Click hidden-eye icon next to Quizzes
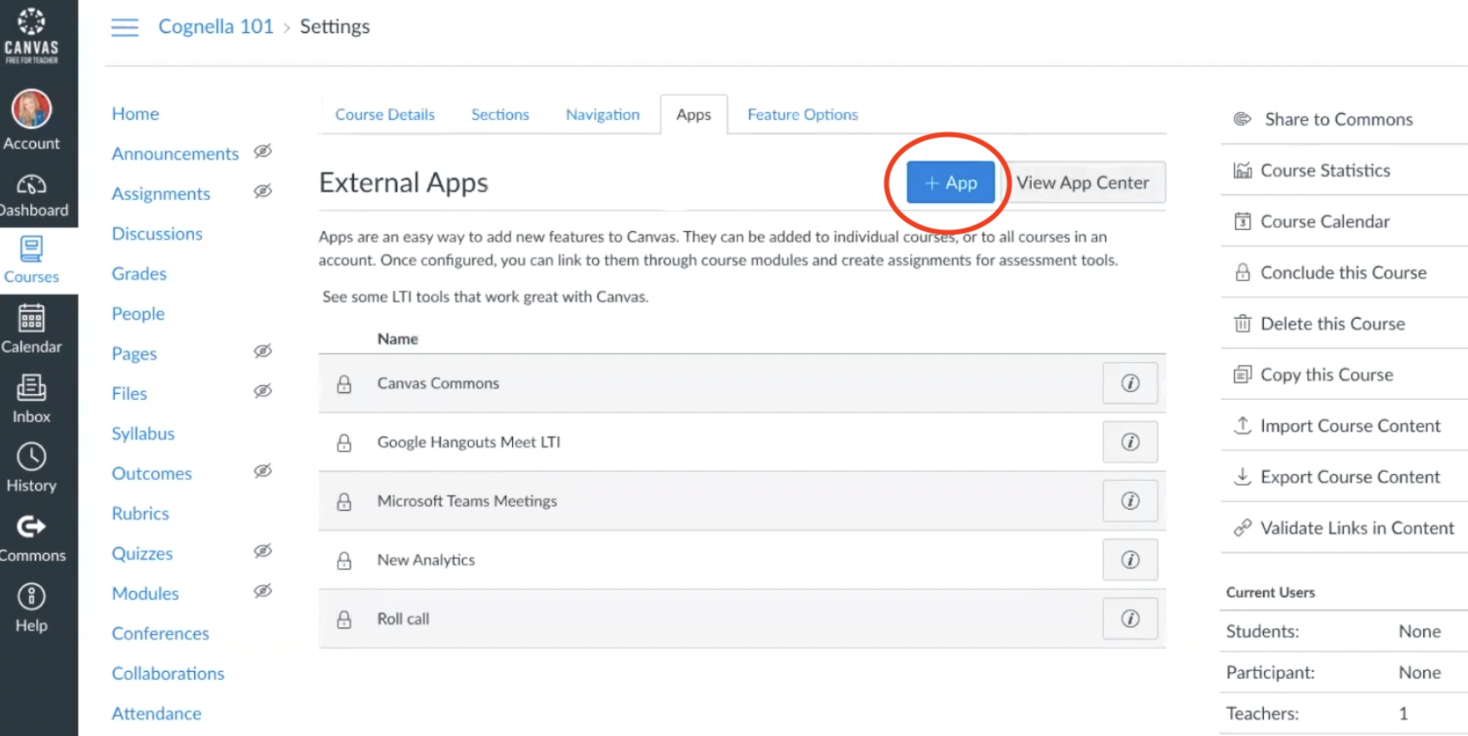 pyautogui.click(x=263, y=551)
